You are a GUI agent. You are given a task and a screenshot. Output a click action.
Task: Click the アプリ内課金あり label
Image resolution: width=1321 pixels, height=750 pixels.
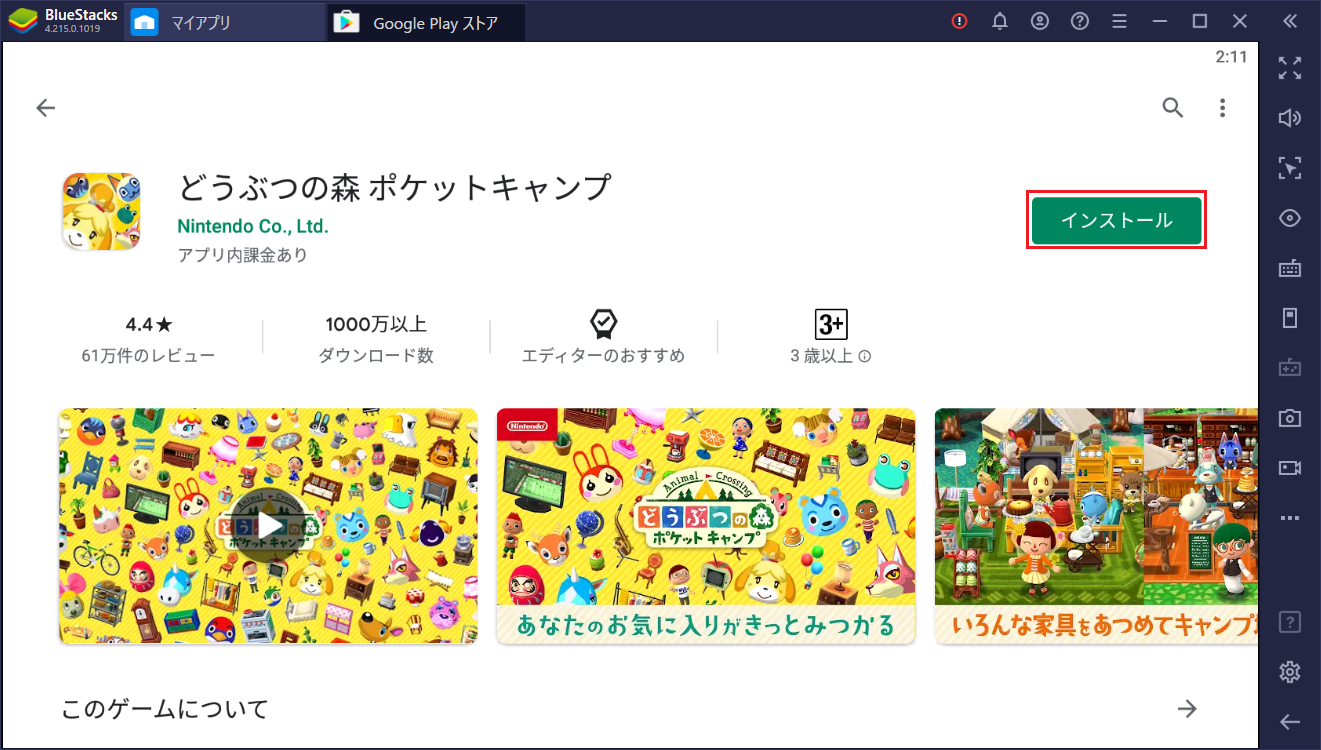[x=242, y=255]
